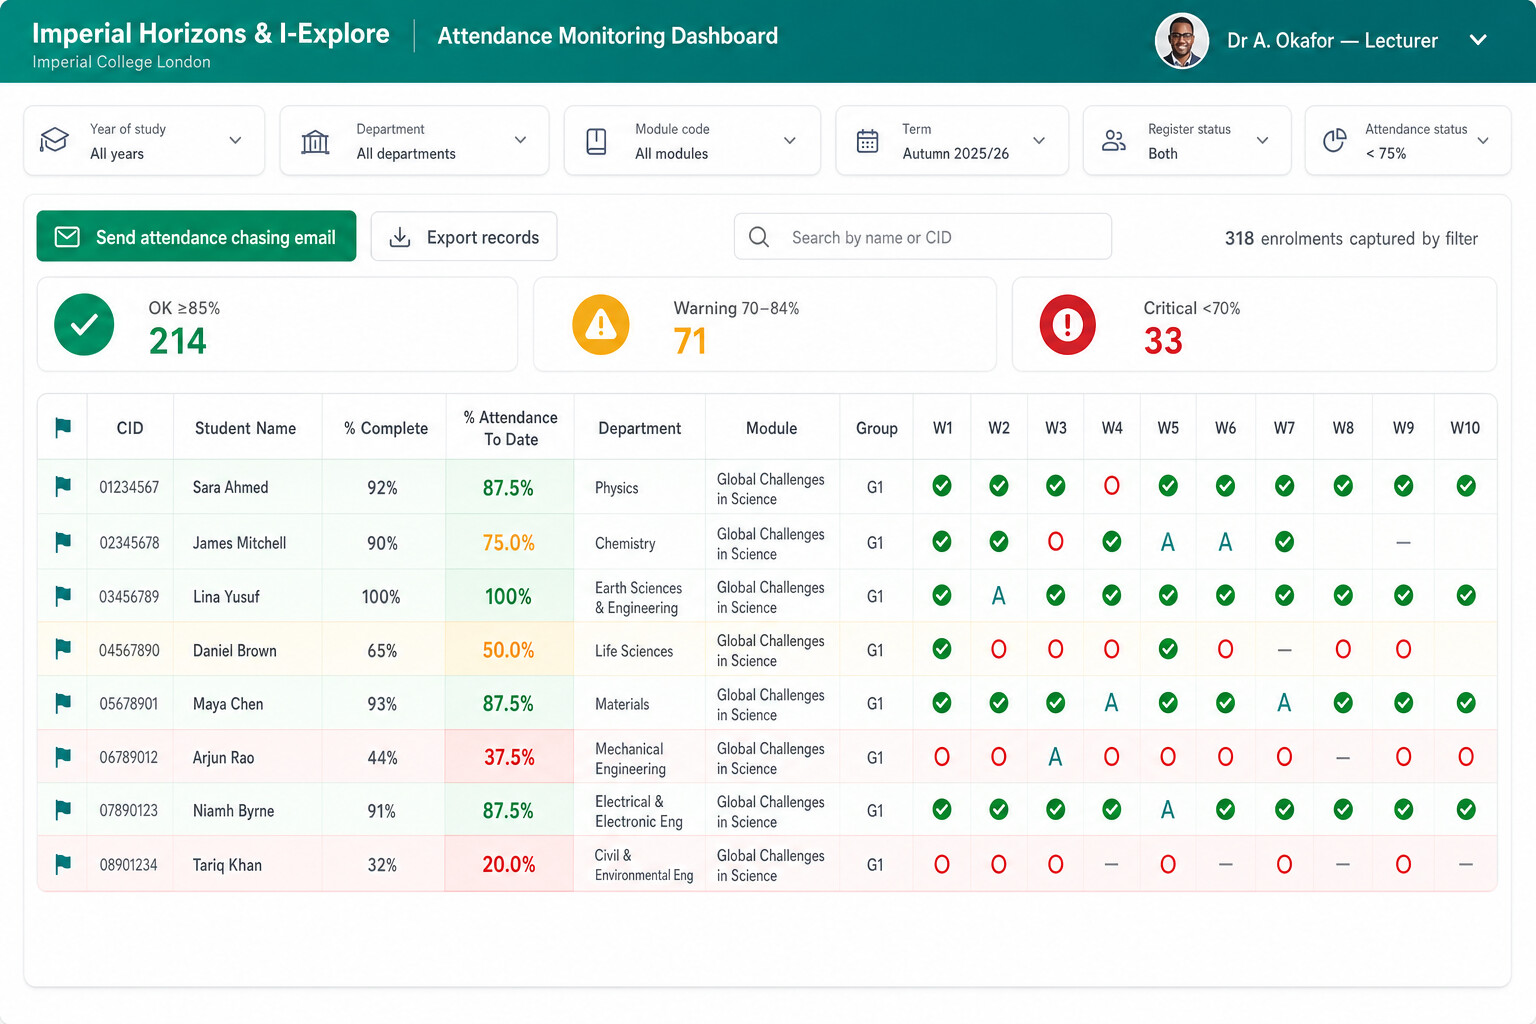
Task: Click Tariq Khan's W1 absent circle
Action: pyautogui.click(x=942, y=864)
